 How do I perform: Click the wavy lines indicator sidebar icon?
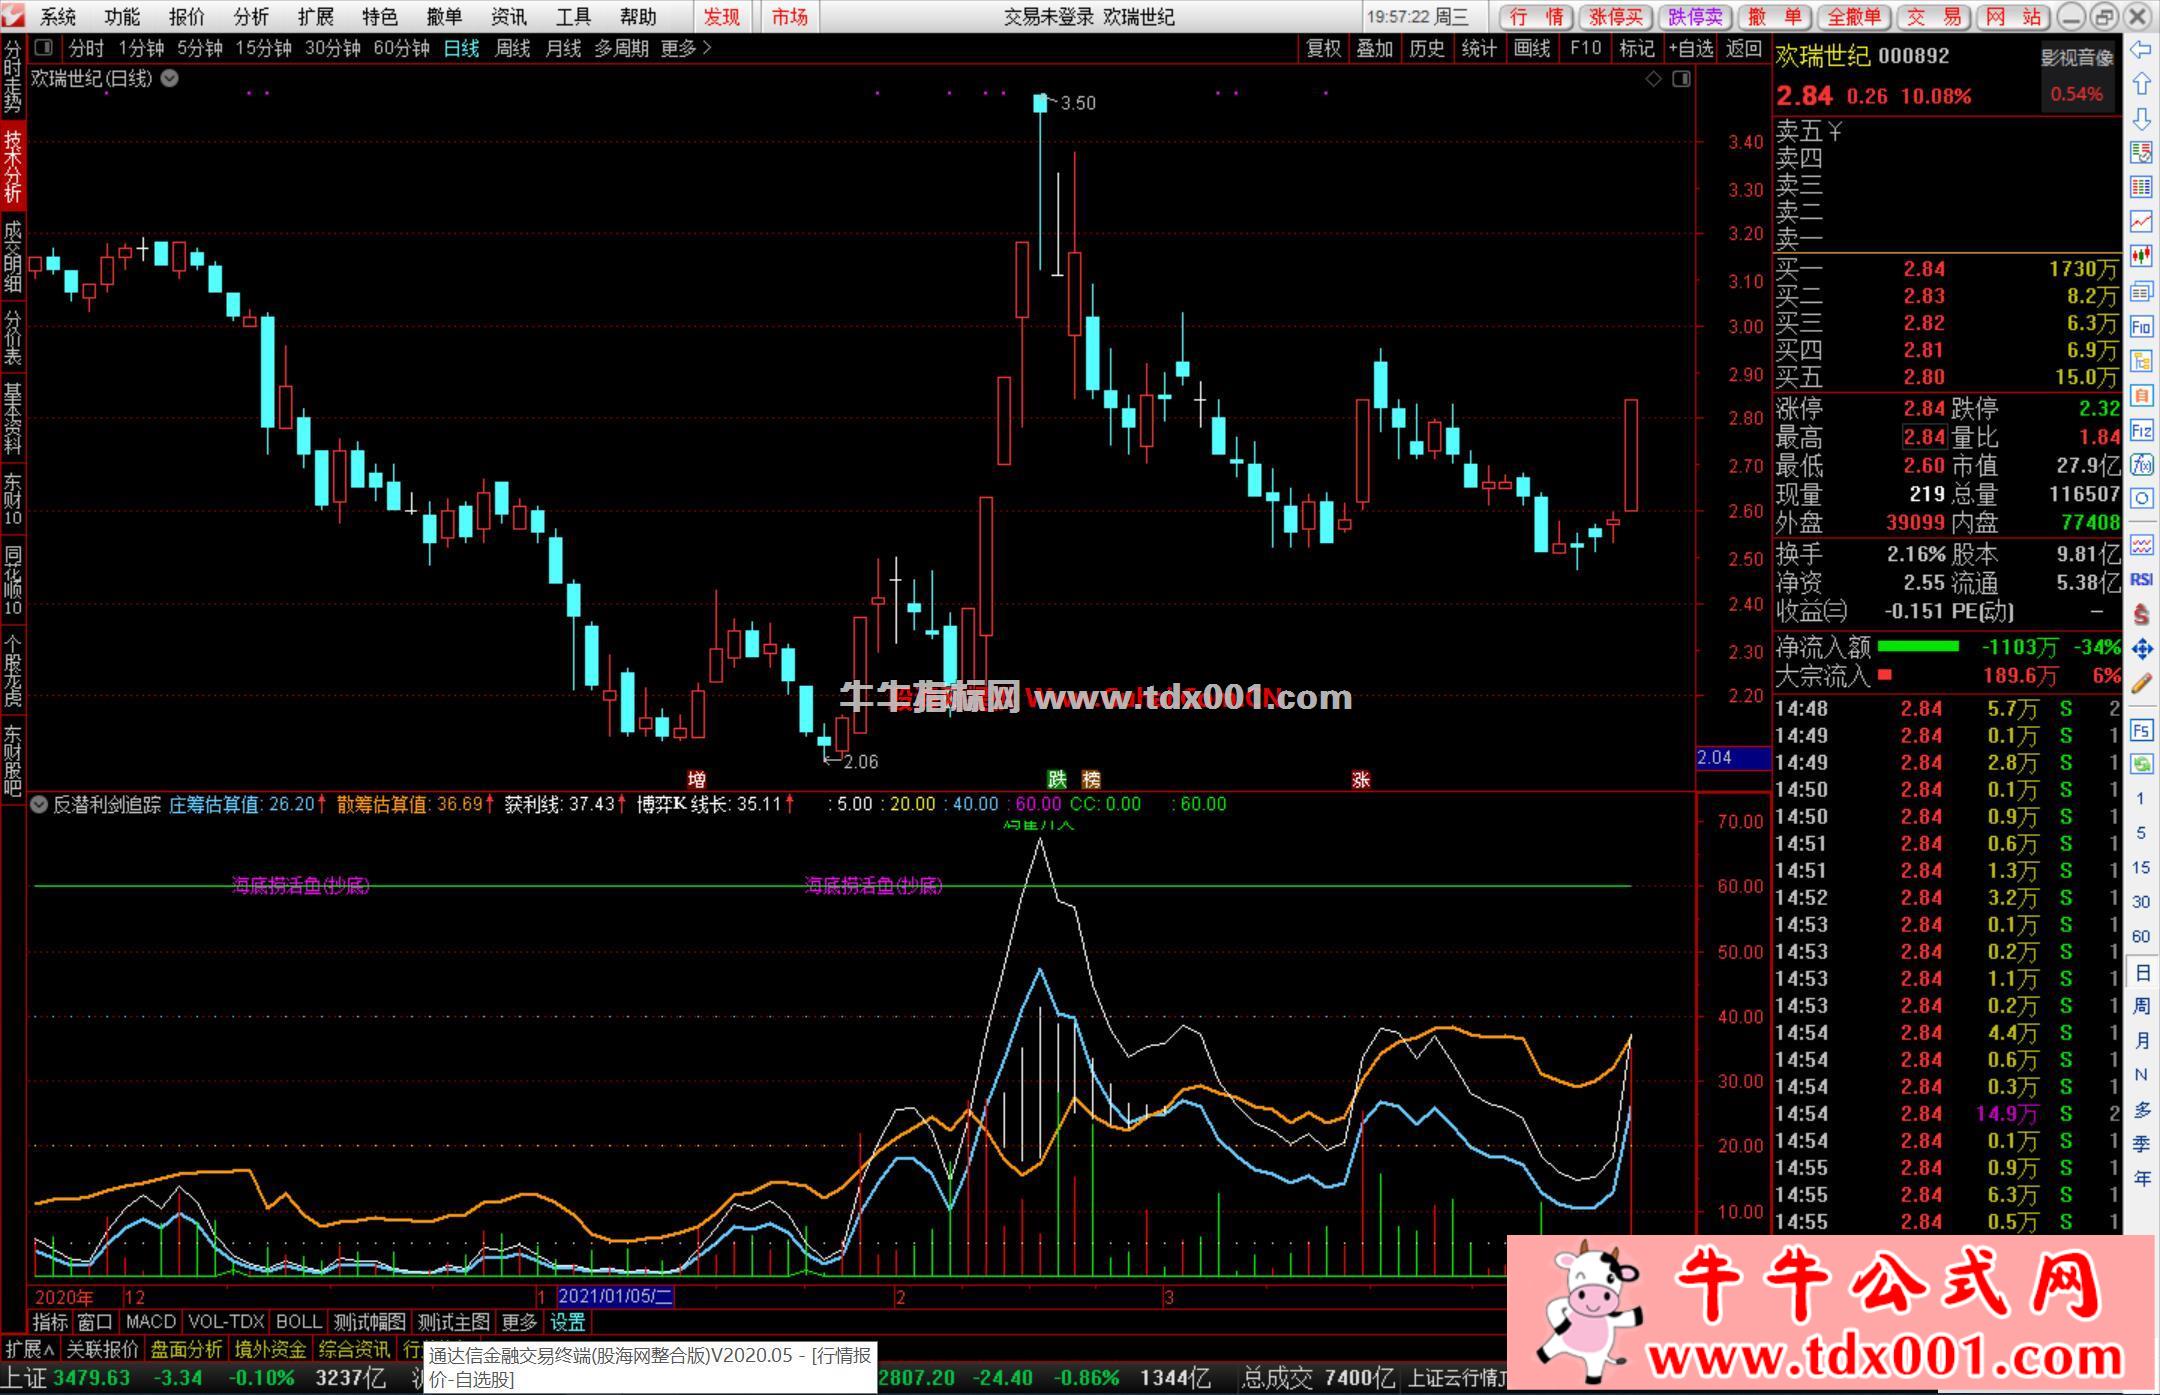pyautogui.click(x=2141, y=545)
